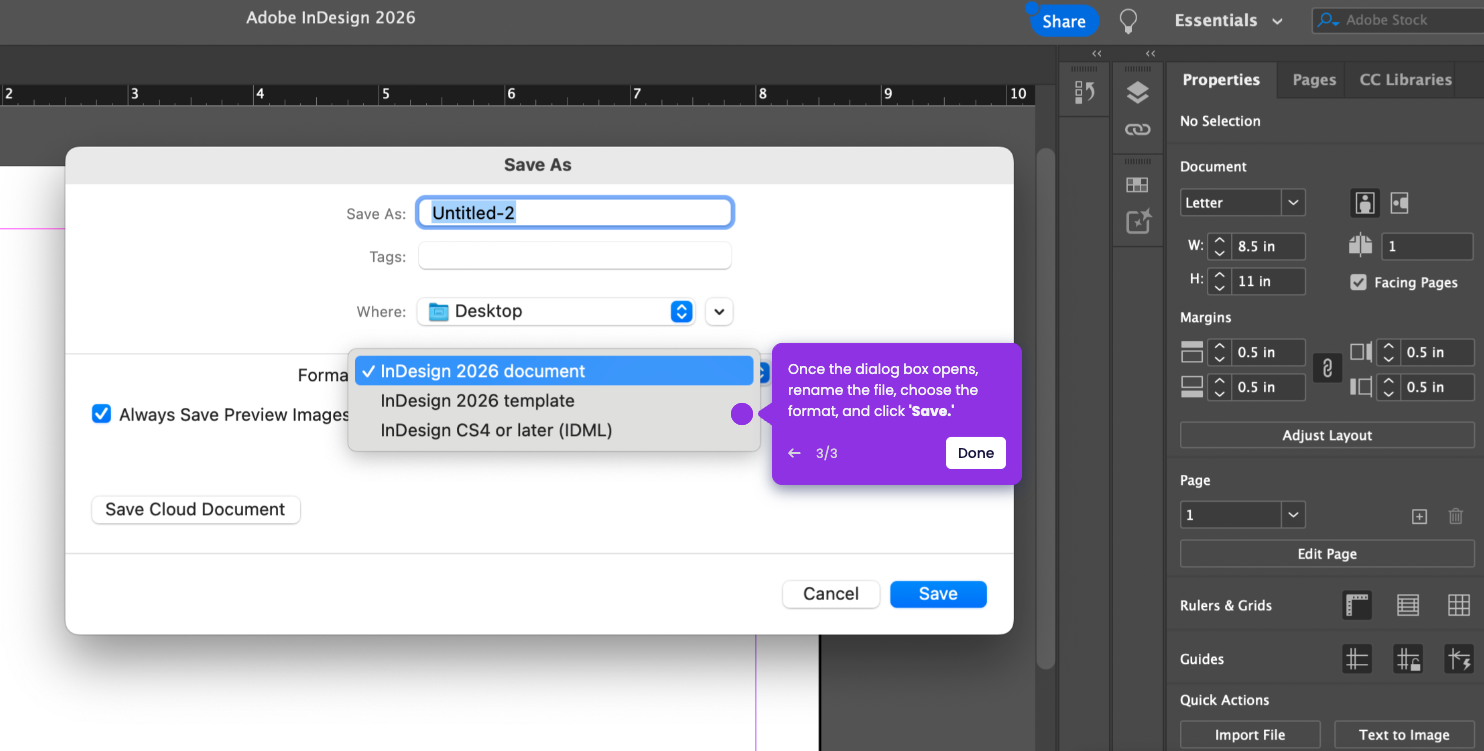
Task: Open the Essentials workspace switcher
Action: 1228,21
